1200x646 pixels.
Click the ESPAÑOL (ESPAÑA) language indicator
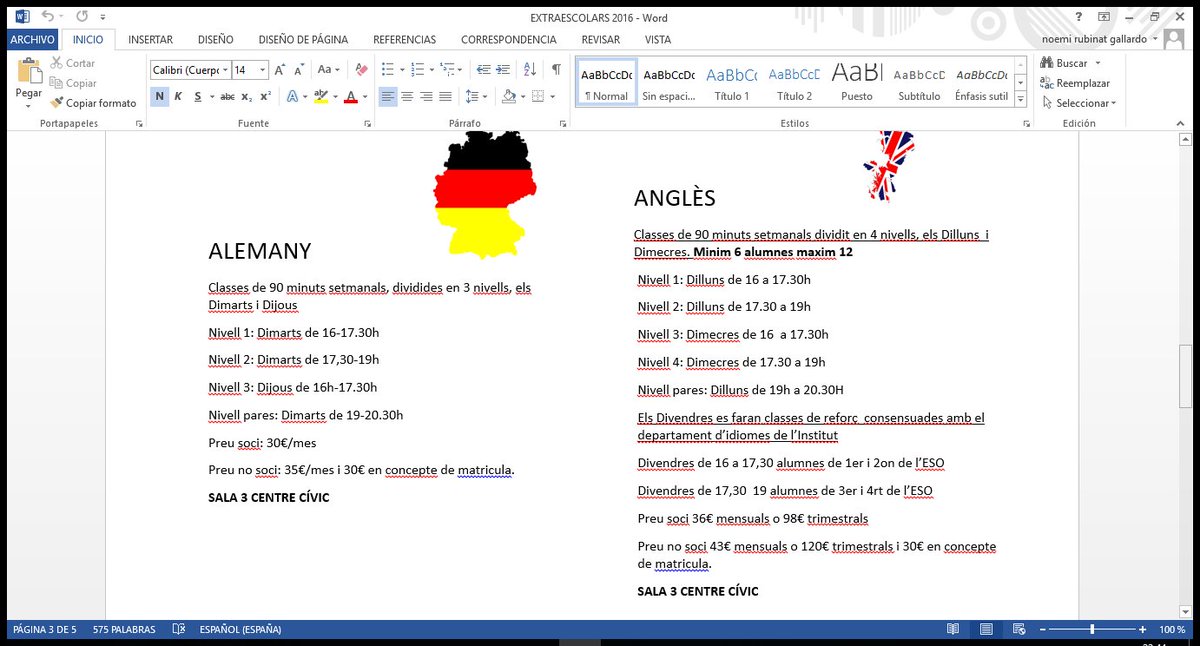241,630
